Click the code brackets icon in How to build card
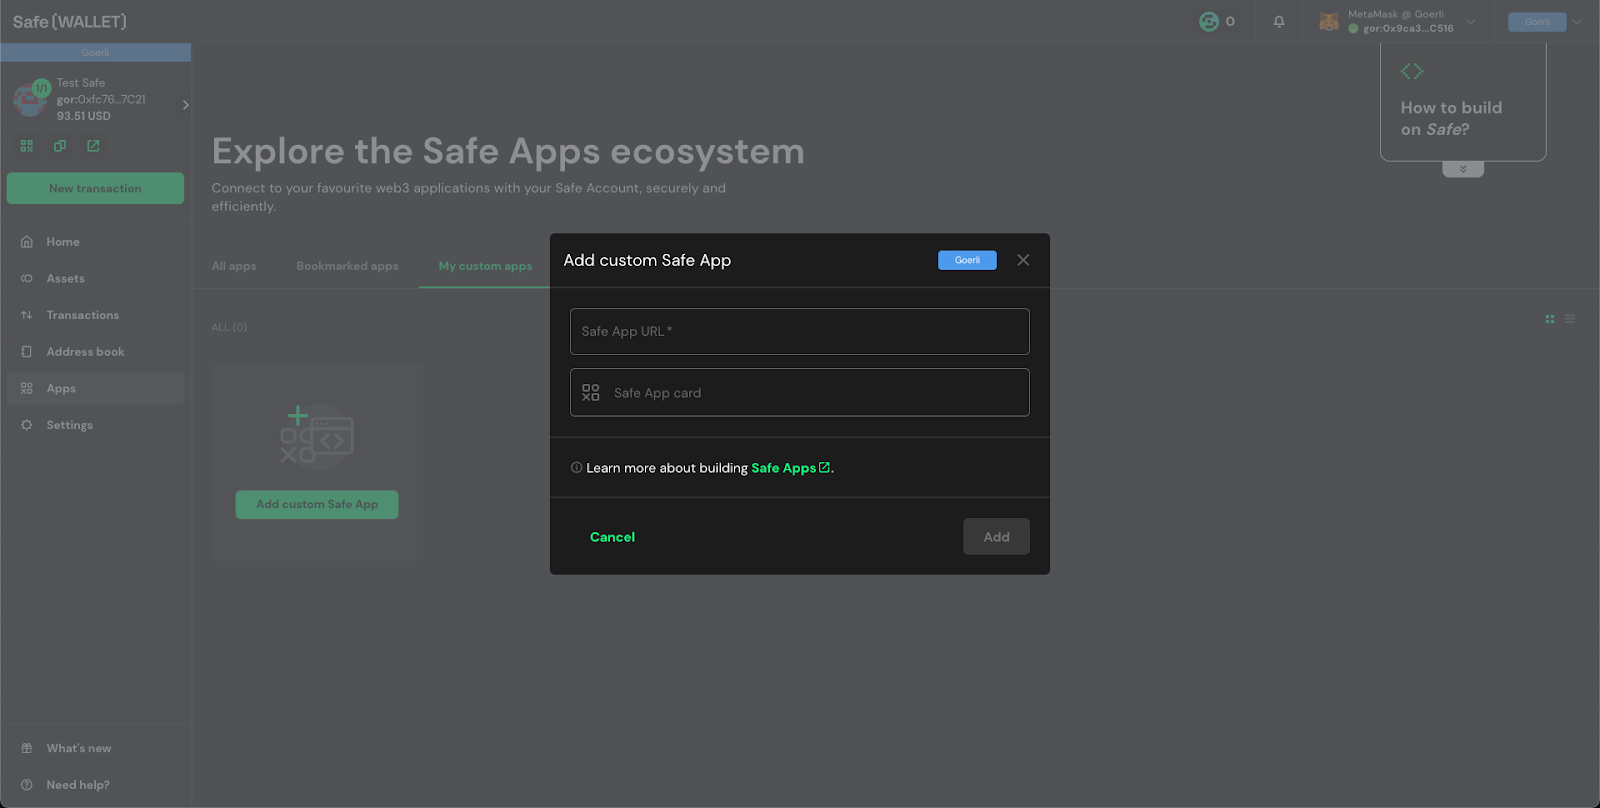This screenshot has height=808, width=1600. click(x=1412, y=71)
